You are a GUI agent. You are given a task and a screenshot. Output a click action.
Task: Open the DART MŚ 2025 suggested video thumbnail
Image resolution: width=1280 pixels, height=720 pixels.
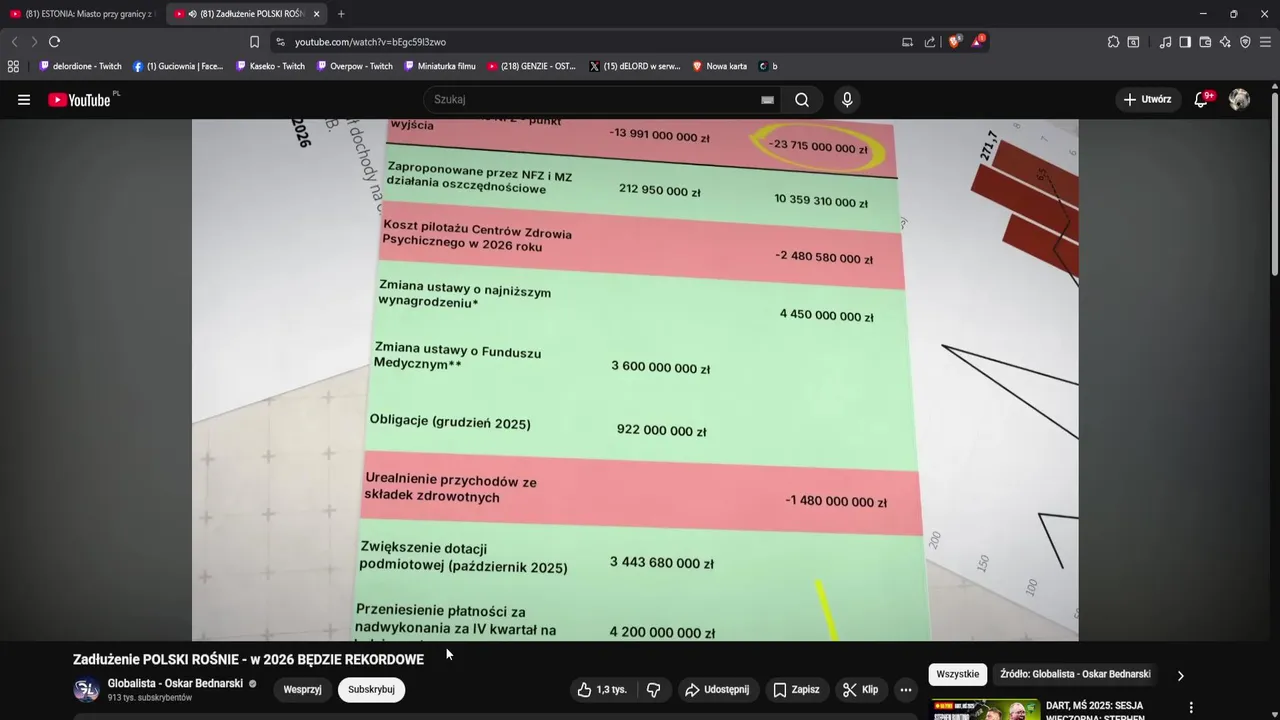pos(986,709)
